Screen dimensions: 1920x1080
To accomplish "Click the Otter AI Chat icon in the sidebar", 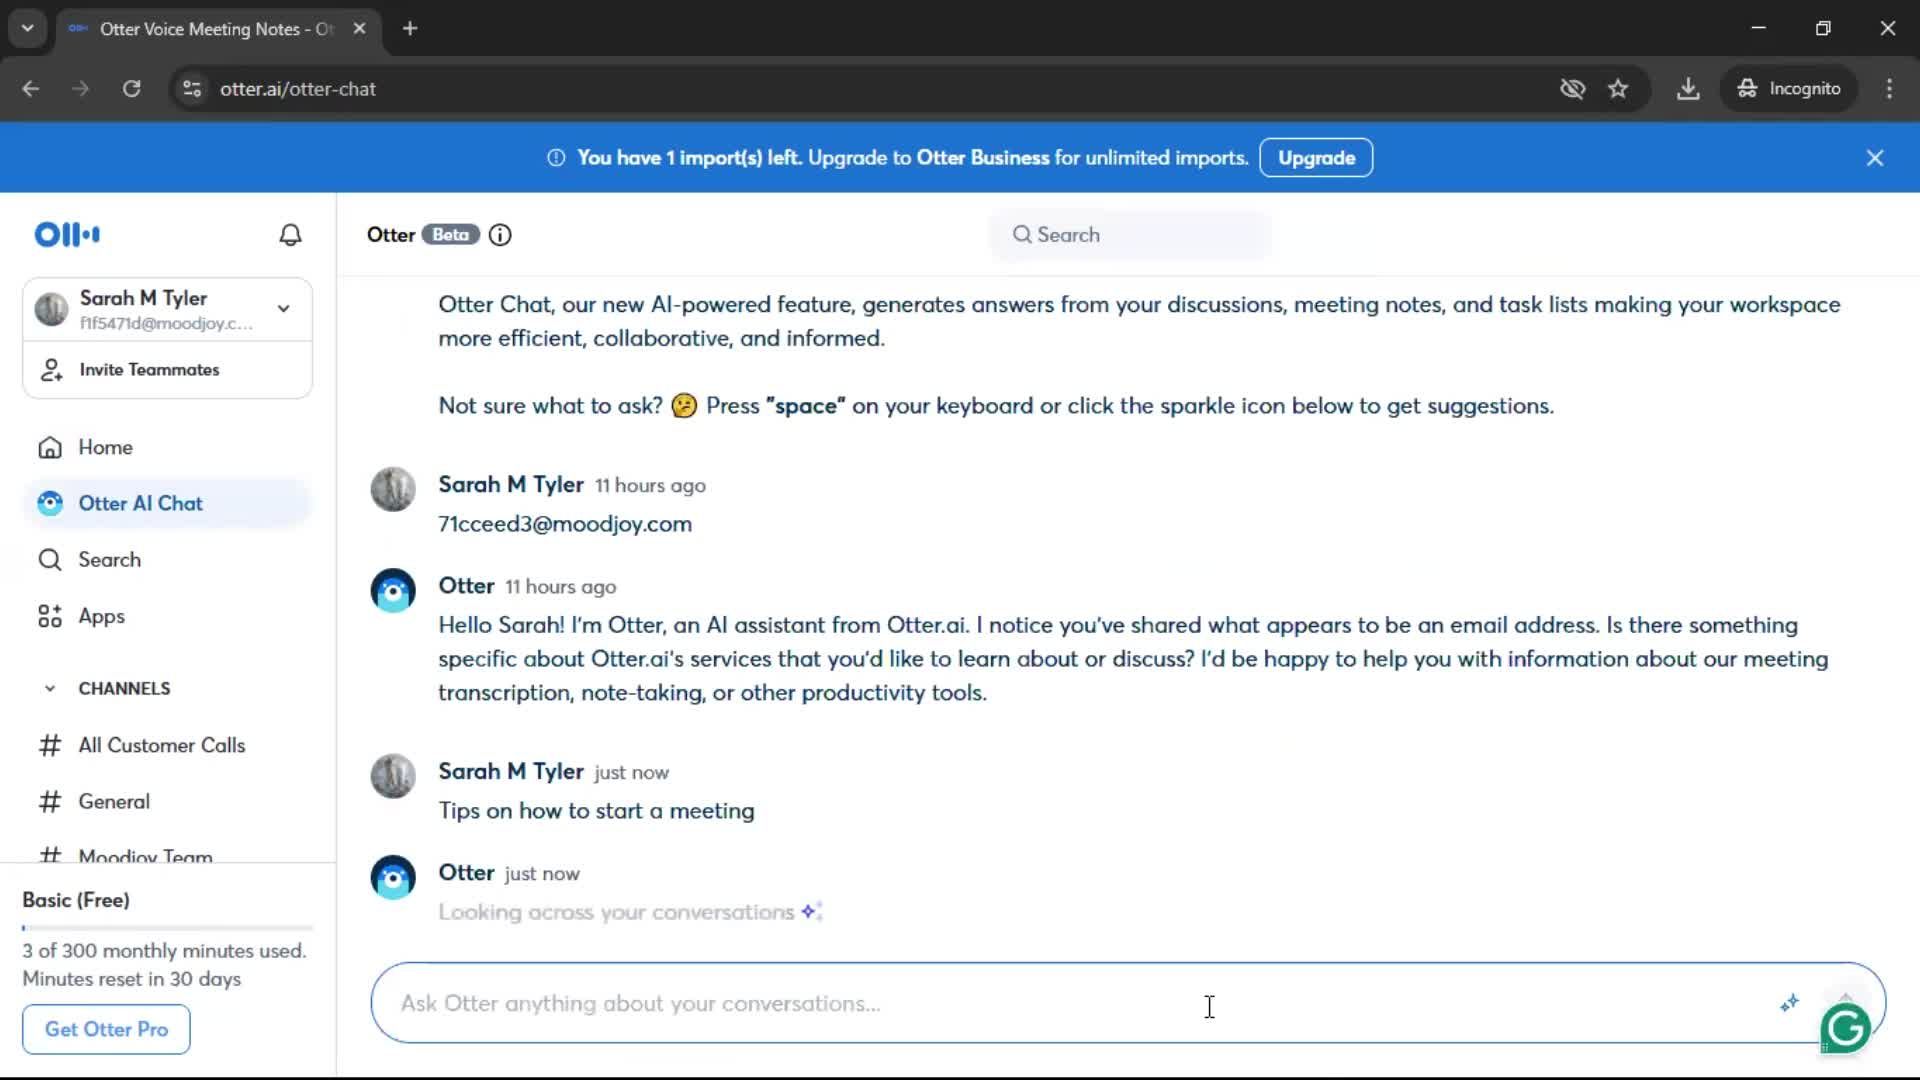I will [50, 503].
